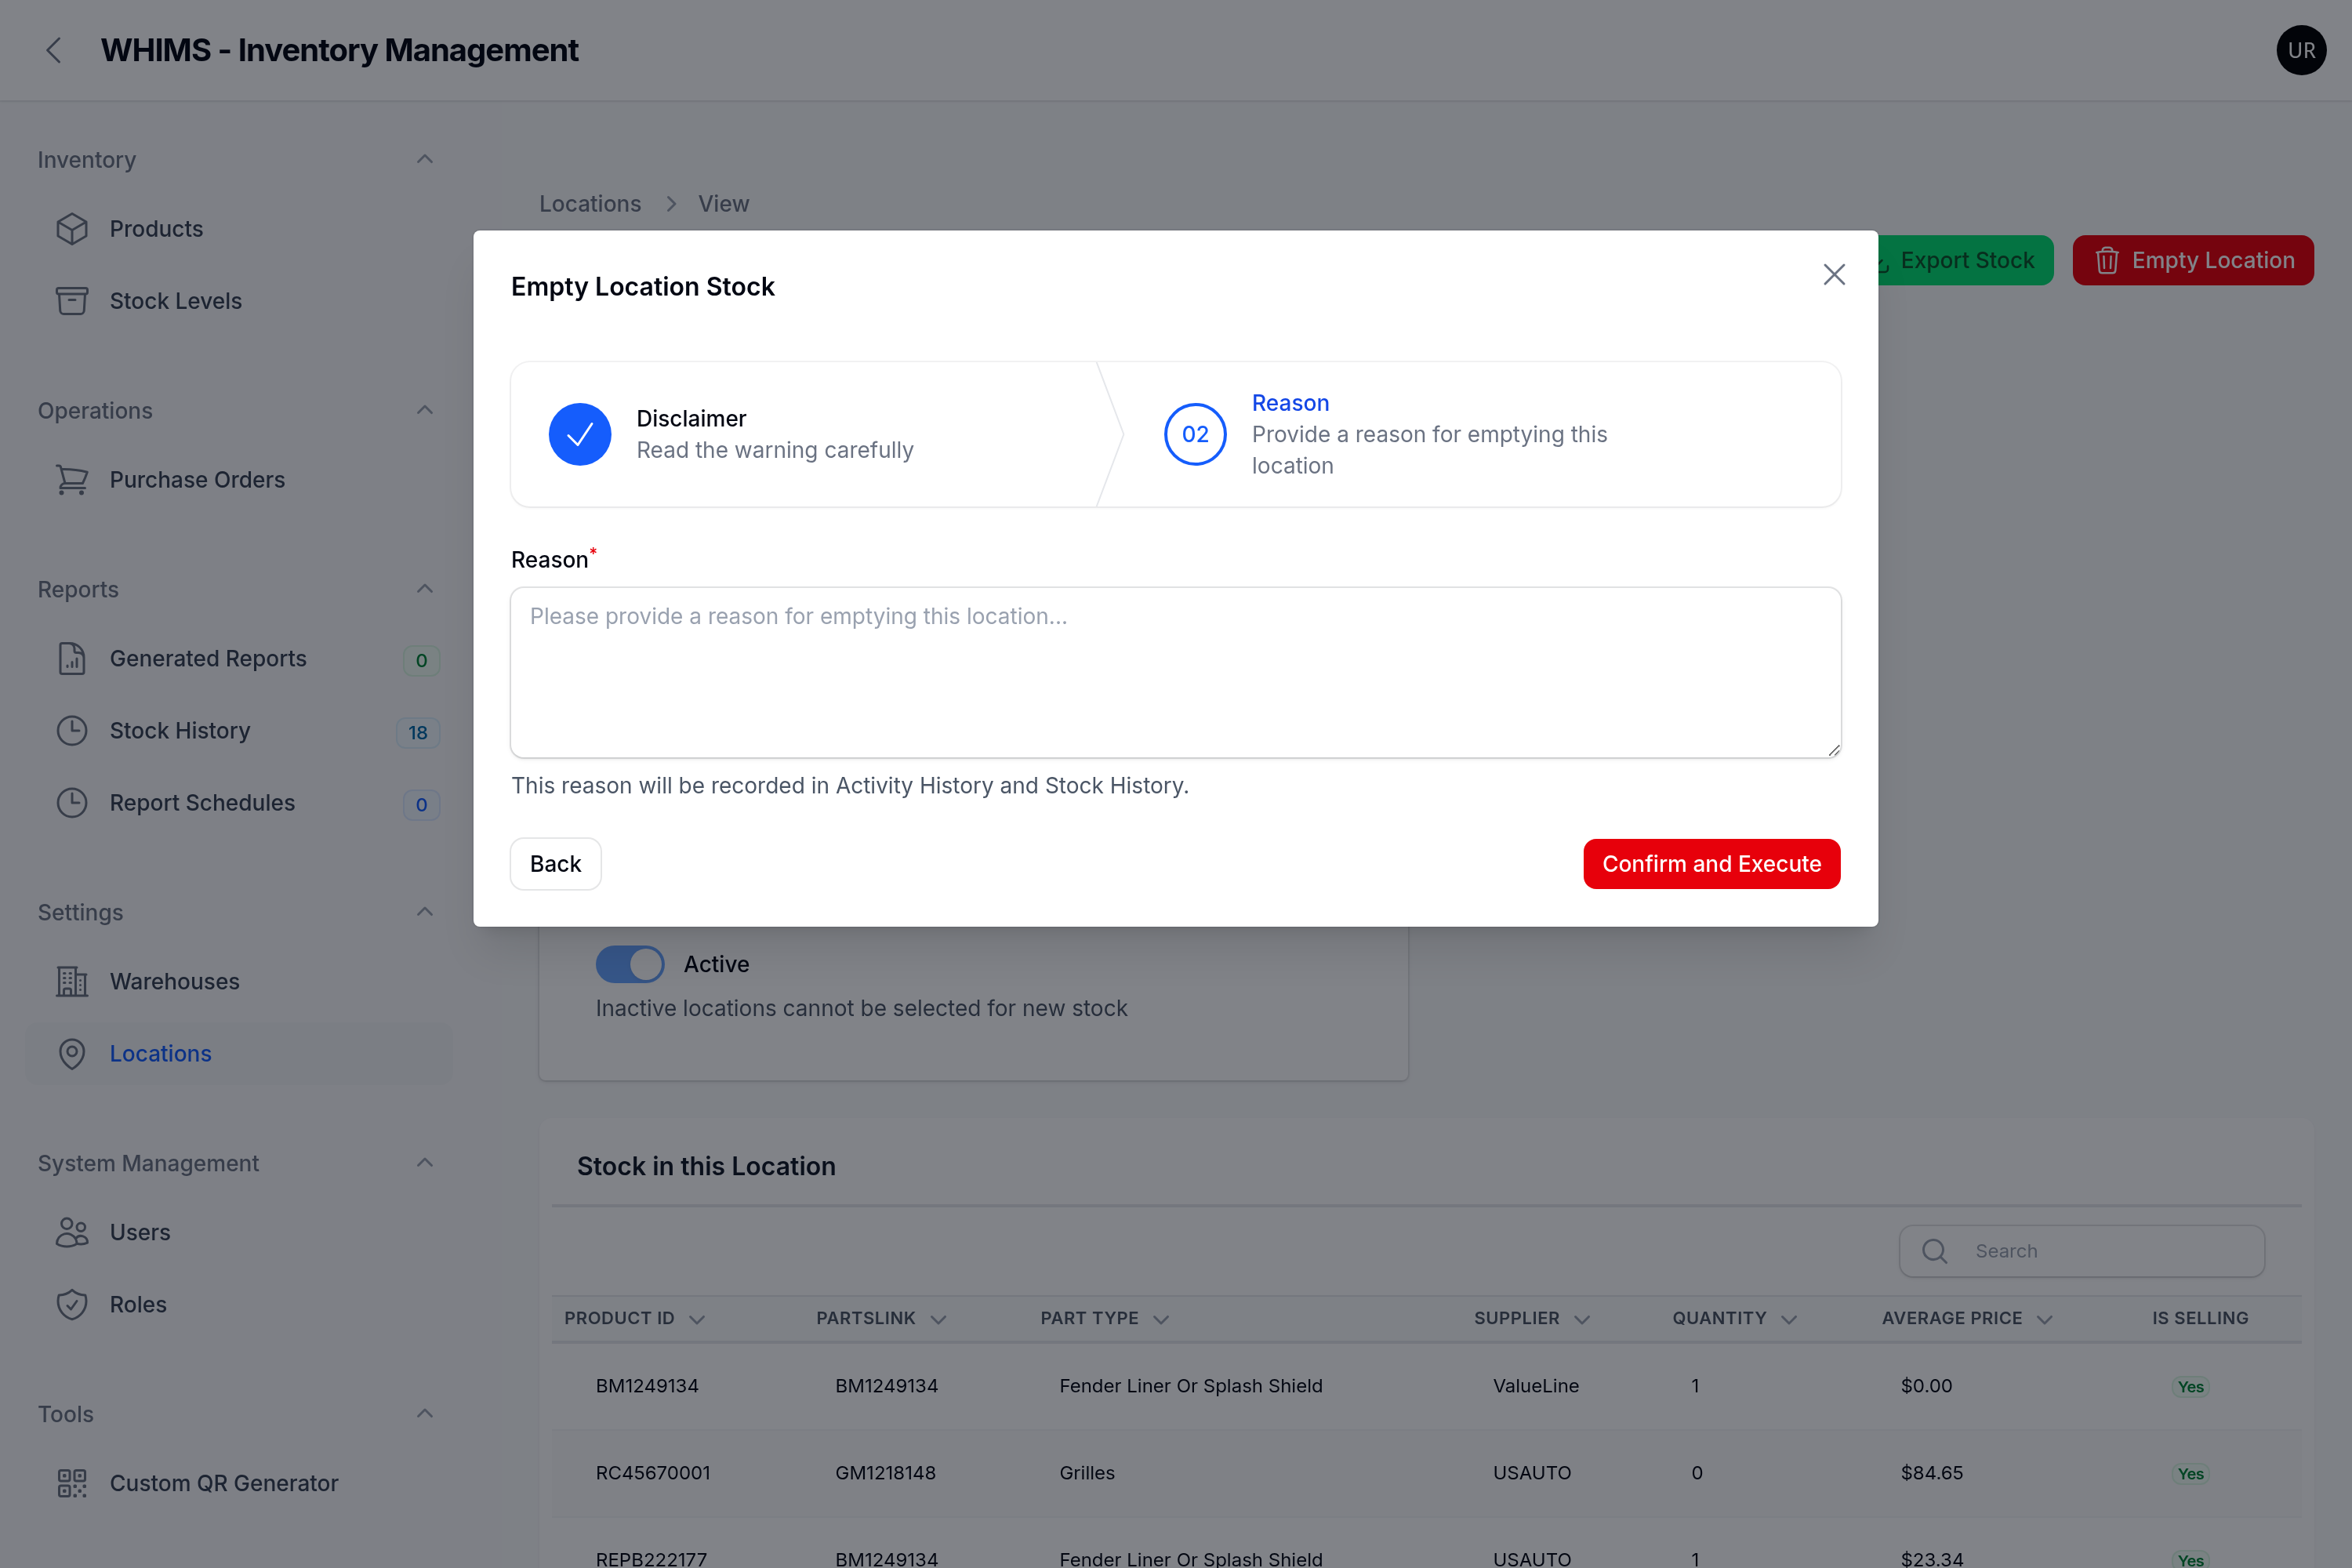This screenshot has width=2352, height=1568.
Task: Click the $84.65 average price cell
Action: [x=1932, y=1473]
